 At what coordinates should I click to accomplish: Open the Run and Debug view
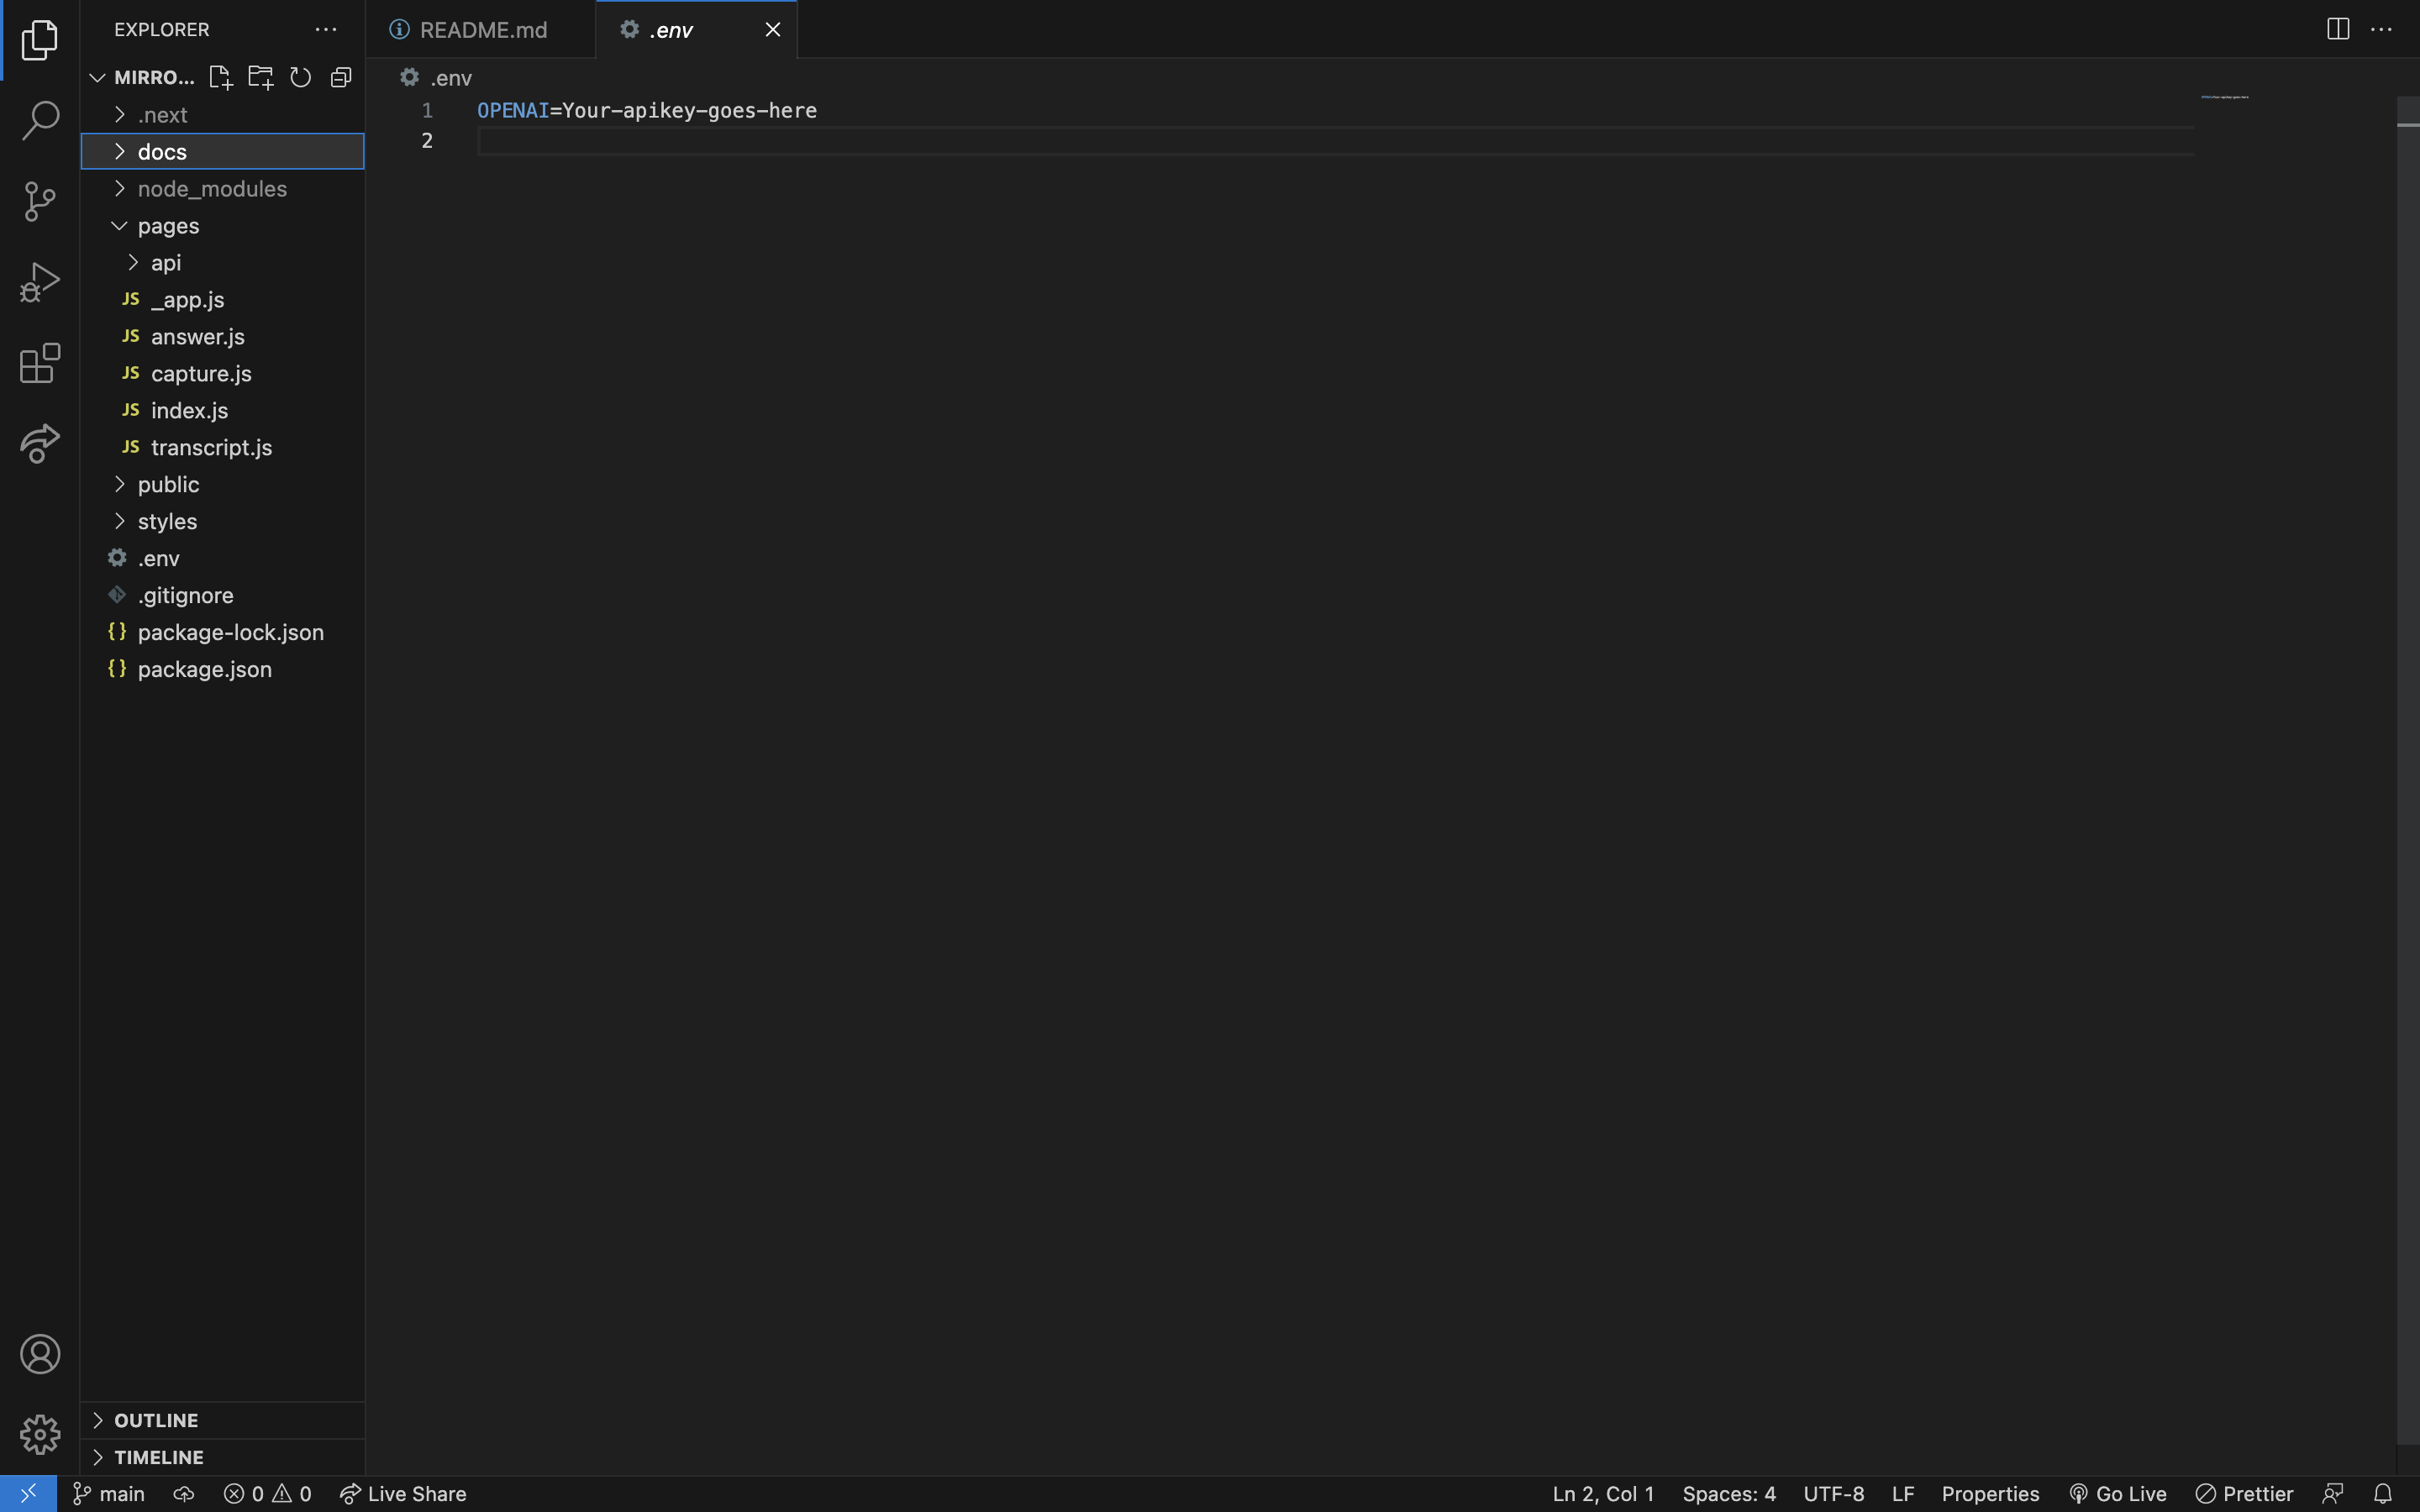point(40,281)
